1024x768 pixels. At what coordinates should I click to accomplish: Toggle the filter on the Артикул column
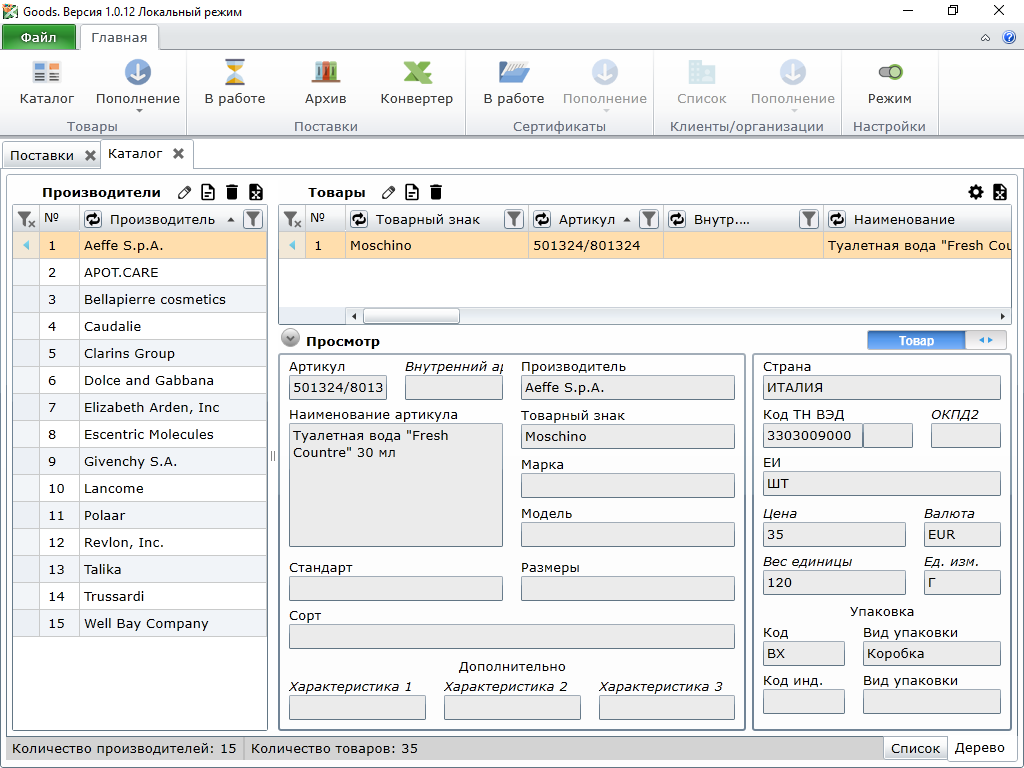pos(648,219)
